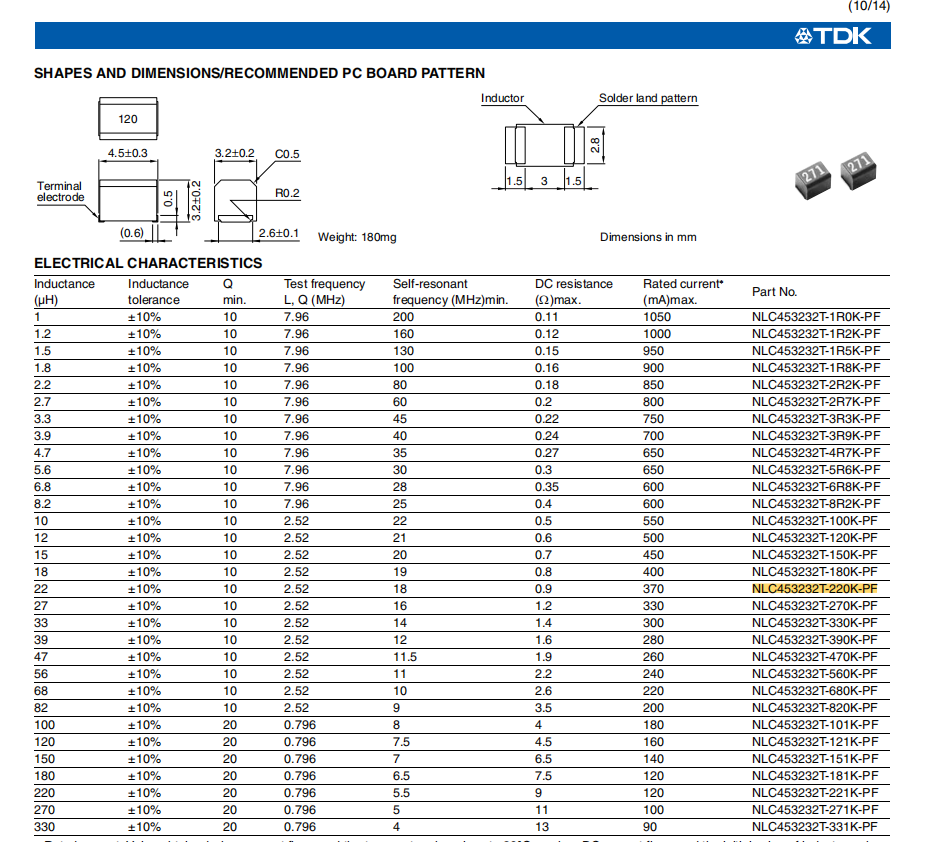This screenshot has width=925, height=842.
Task: Click the left inductor chip photo marked 271
Action: (x=813, y=181)
